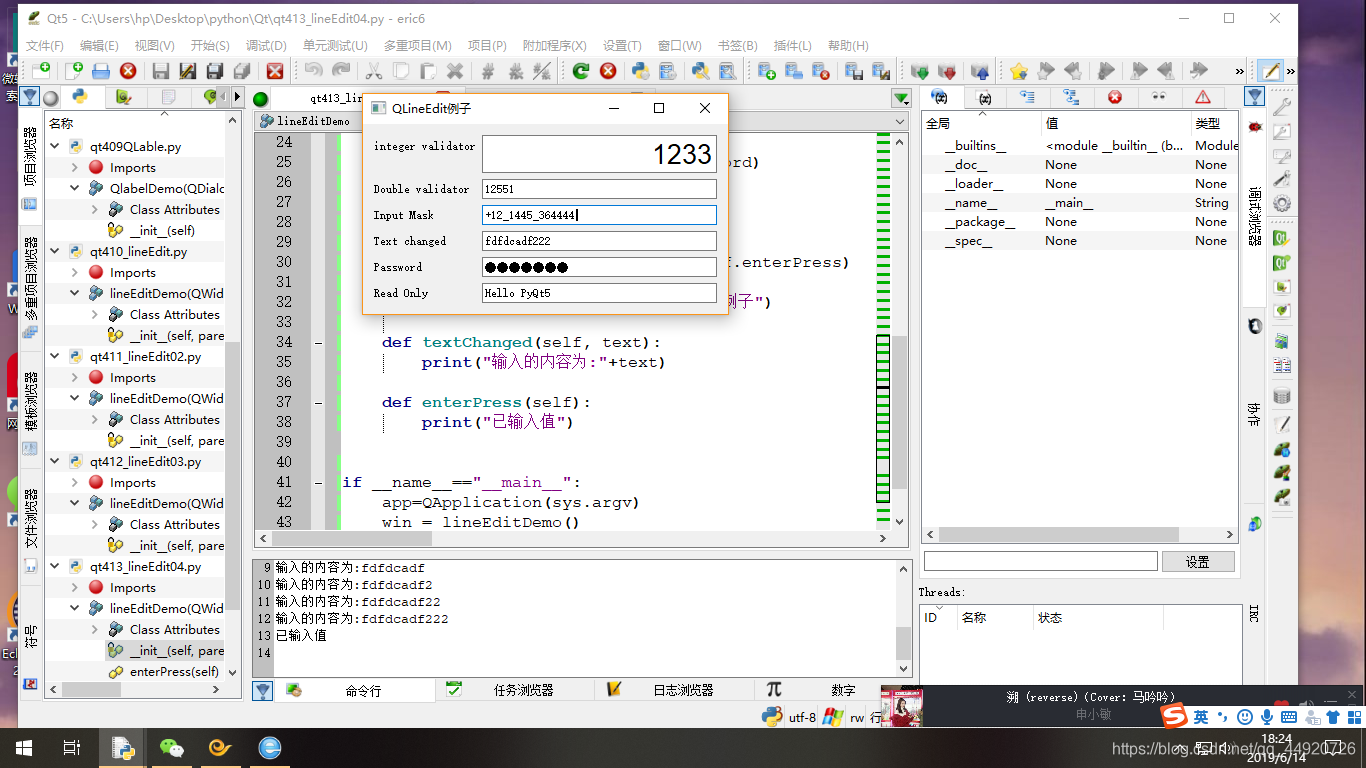
Task: Click the save file floppy icon
Action: click(x=160, y=70)
